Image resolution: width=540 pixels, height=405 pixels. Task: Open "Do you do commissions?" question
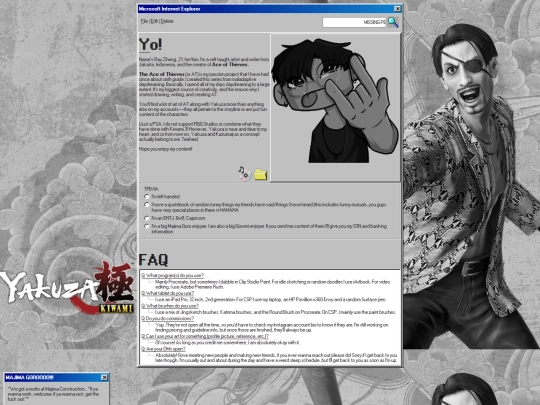pyautogui.click(x=167, y=319)
